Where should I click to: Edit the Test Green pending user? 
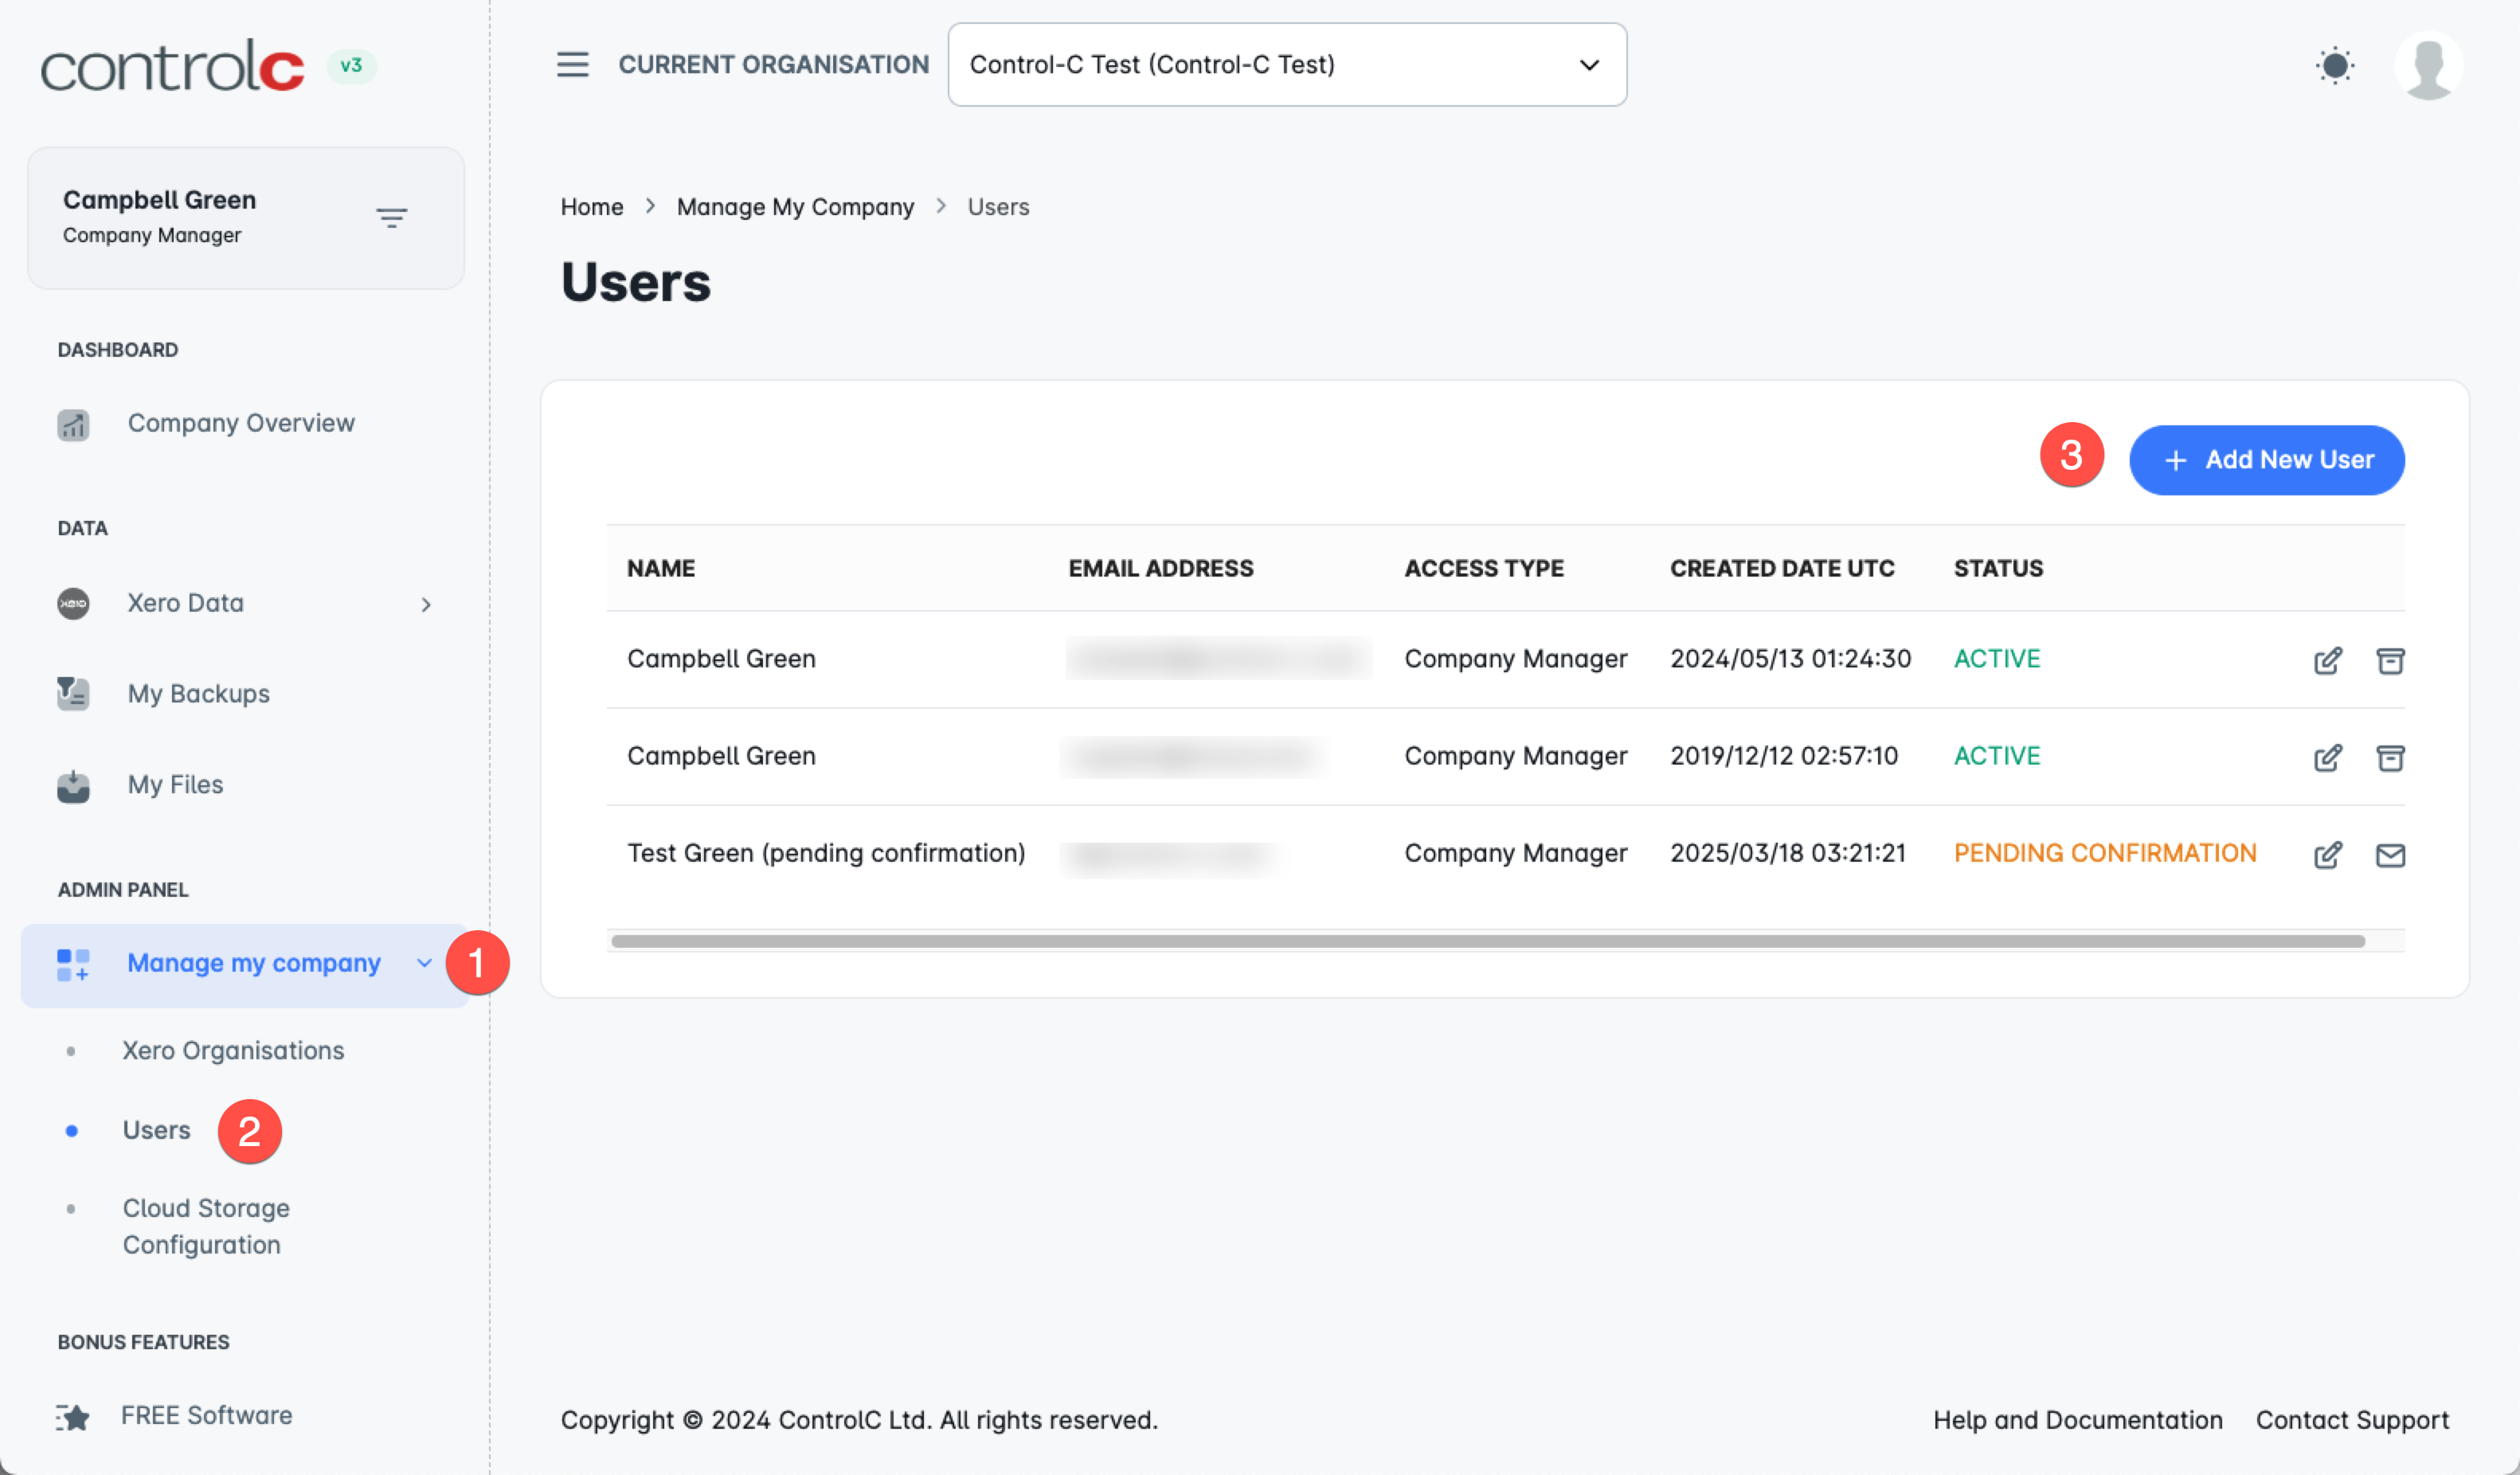click(2327, 854)
